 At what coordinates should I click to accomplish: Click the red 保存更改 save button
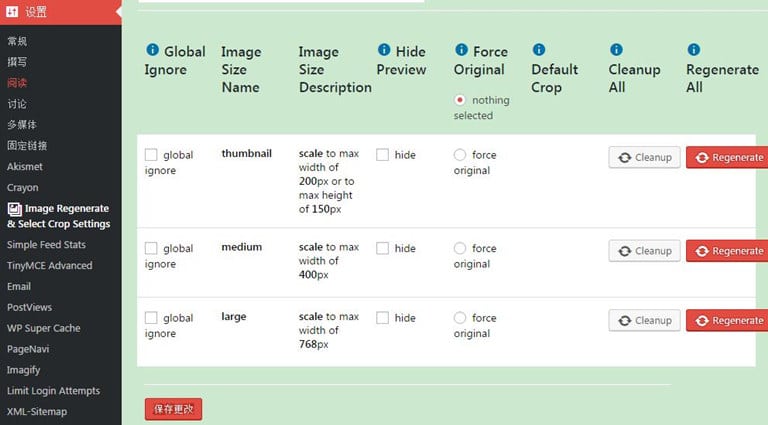click(173, 409)
